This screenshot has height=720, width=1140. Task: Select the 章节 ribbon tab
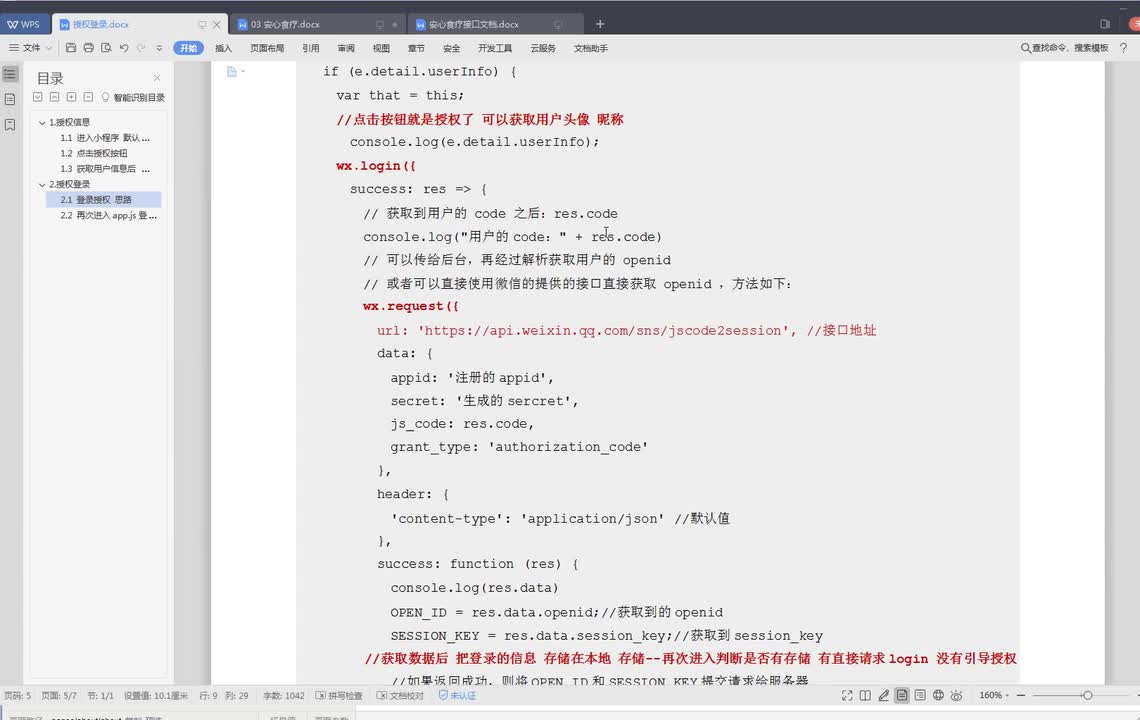pos(416,48)
